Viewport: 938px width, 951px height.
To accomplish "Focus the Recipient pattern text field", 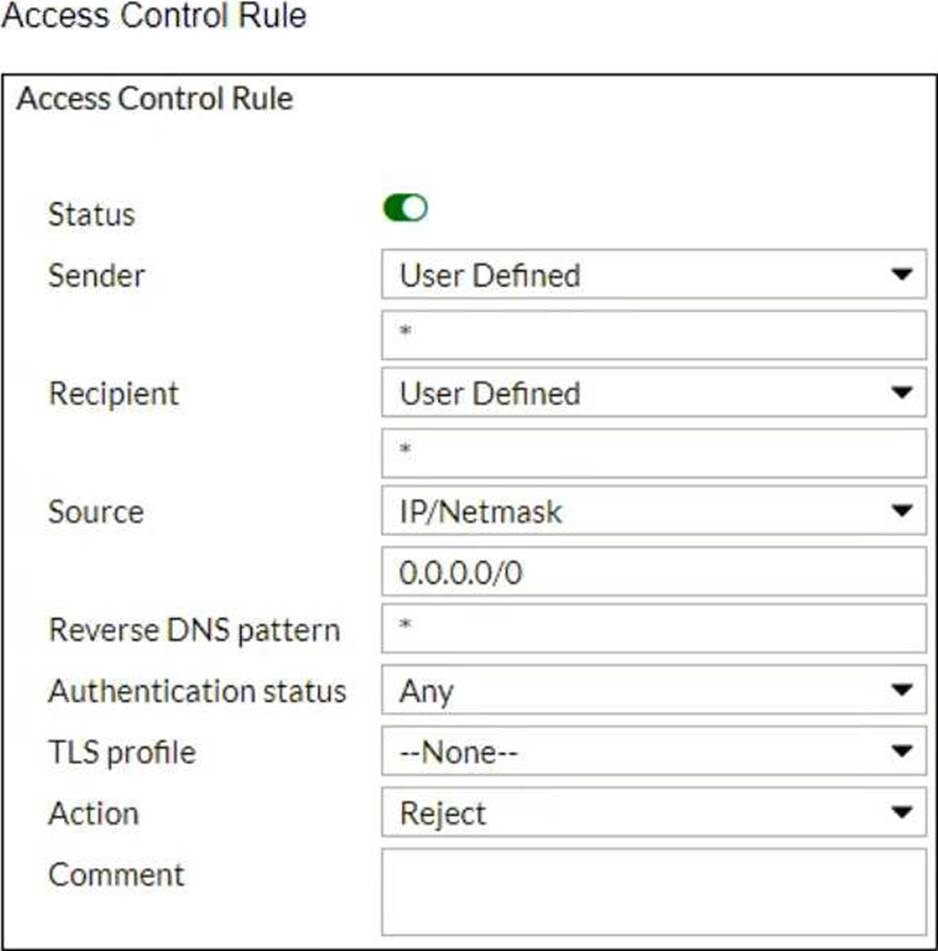I will [x=653, y=453].
